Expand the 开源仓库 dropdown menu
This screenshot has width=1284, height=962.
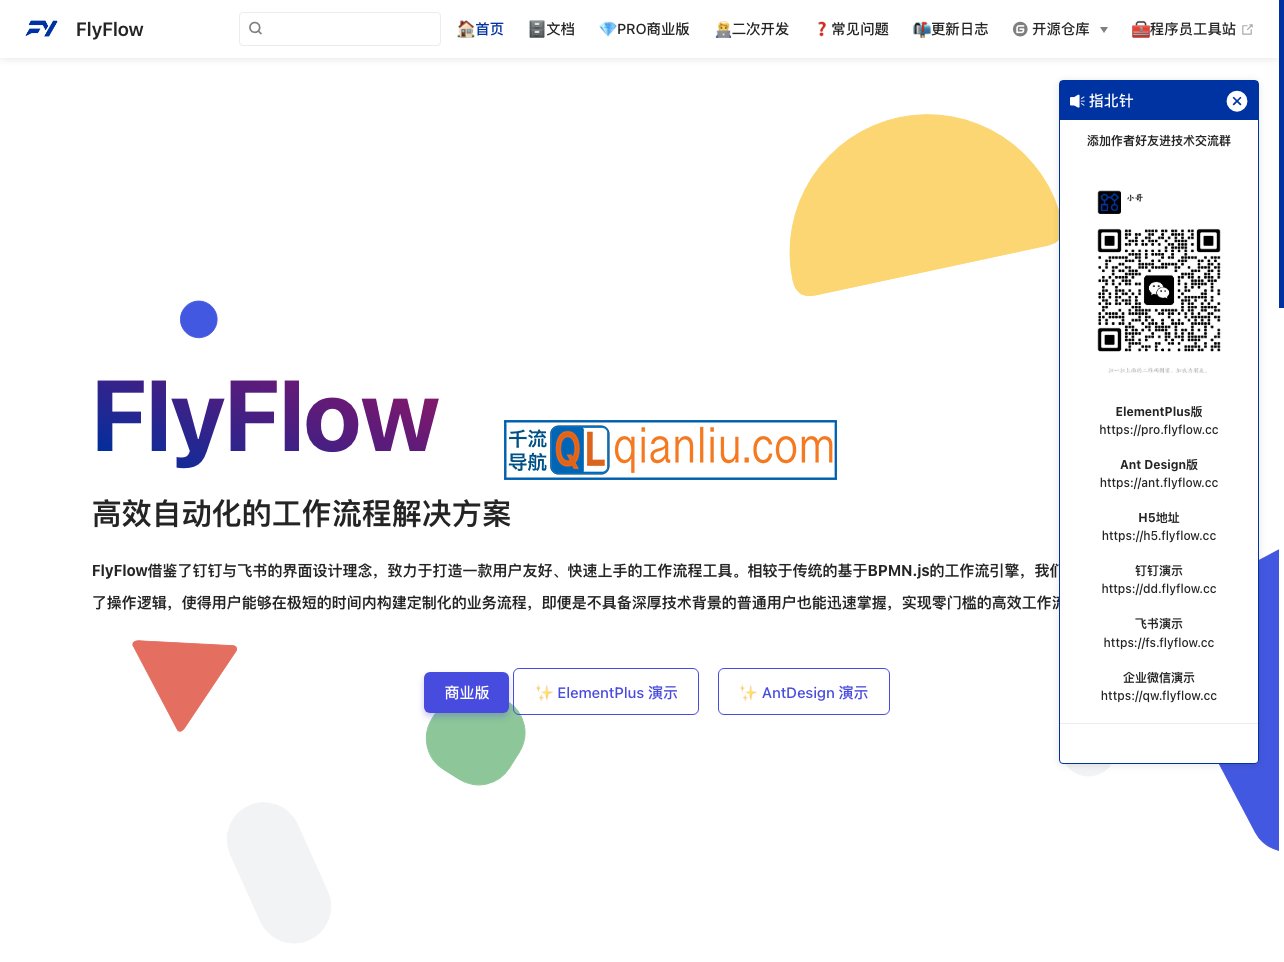[x=1104, y=30]
